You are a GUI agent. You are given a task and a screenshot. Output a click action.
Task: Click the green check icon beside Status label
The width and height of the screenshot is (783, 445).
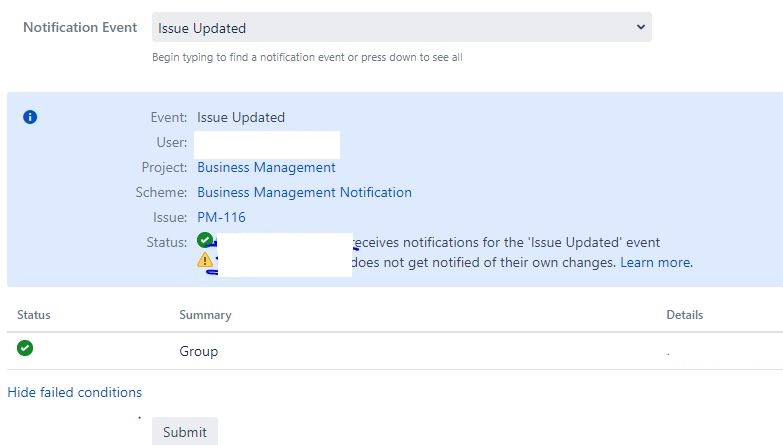[x=204, y=240]
